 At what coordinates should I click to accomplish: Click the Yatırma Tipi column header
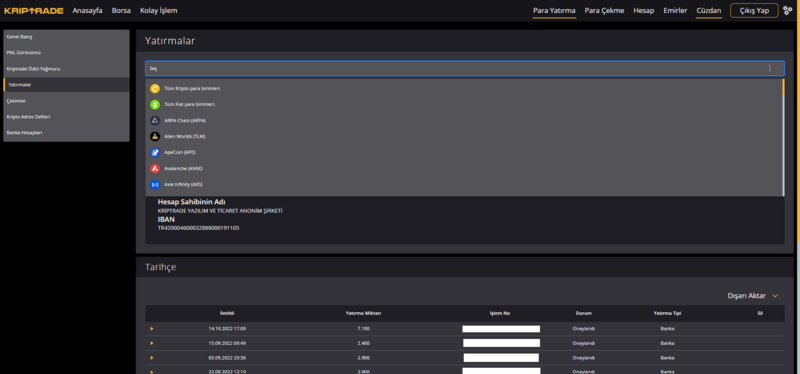pyautogui.click(x=668, y=313)
